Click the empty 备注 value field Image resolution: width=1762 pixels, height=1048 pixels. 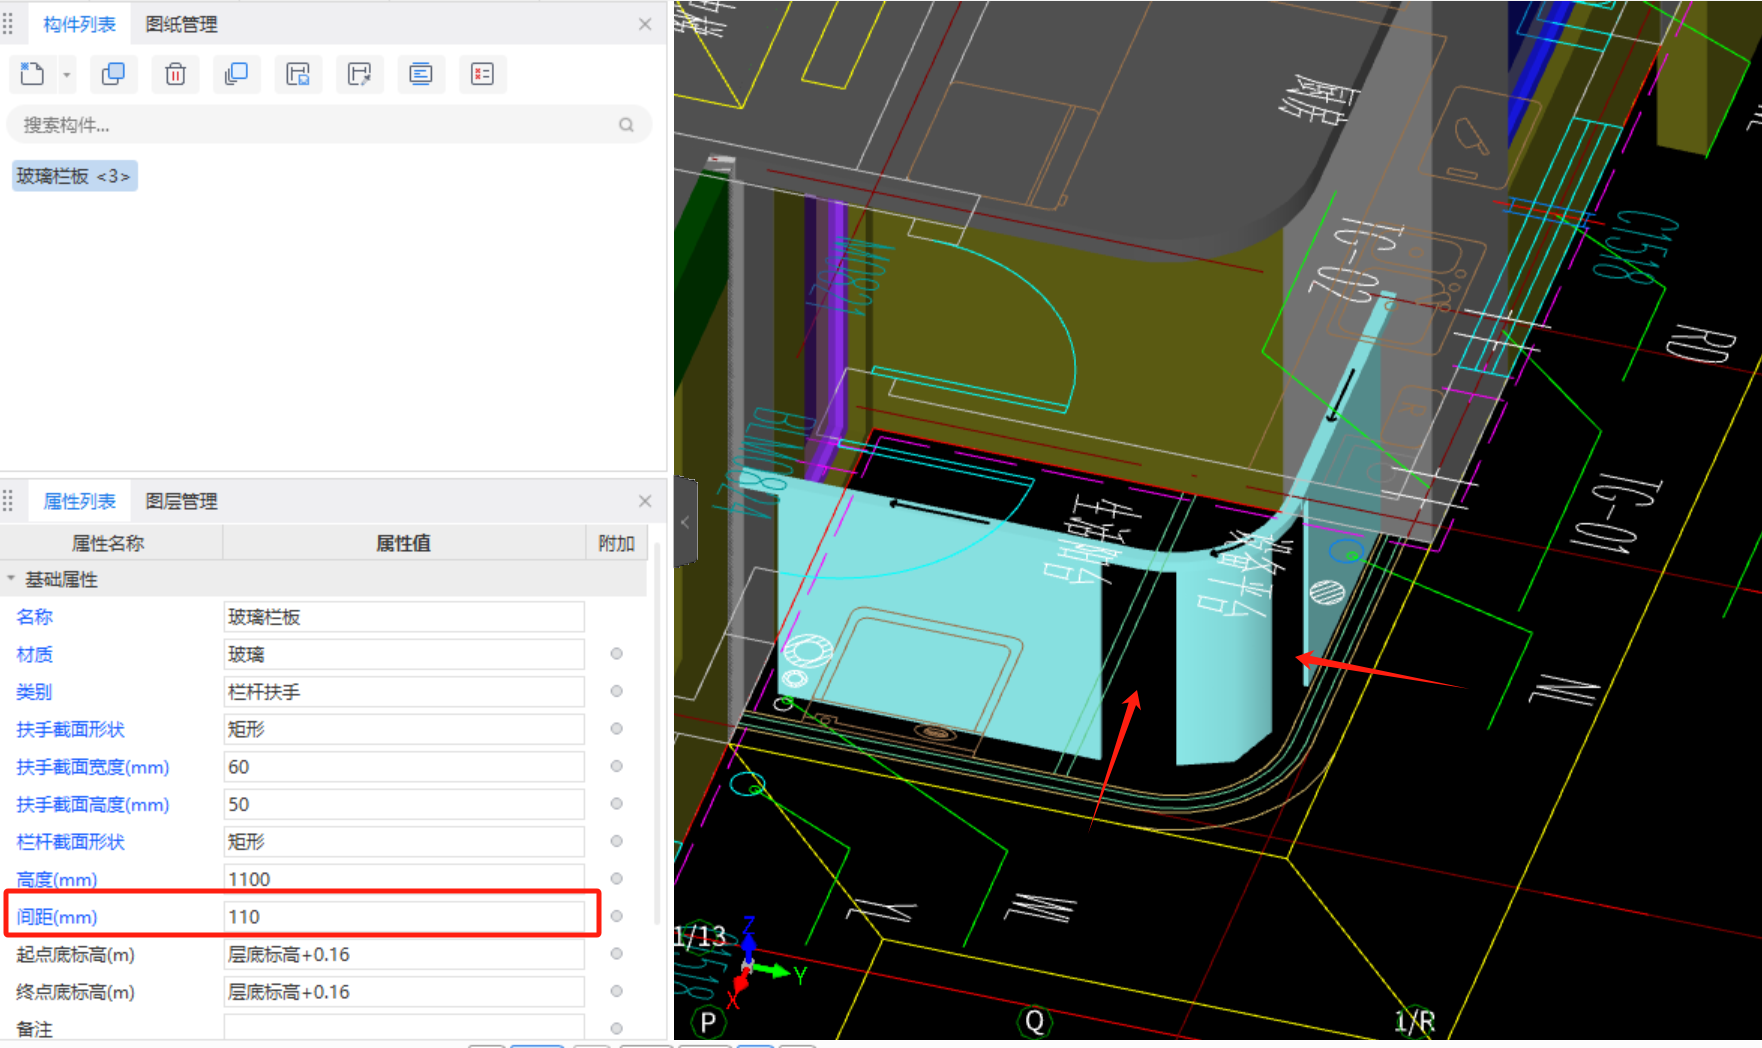click(x=404, y=1028)
